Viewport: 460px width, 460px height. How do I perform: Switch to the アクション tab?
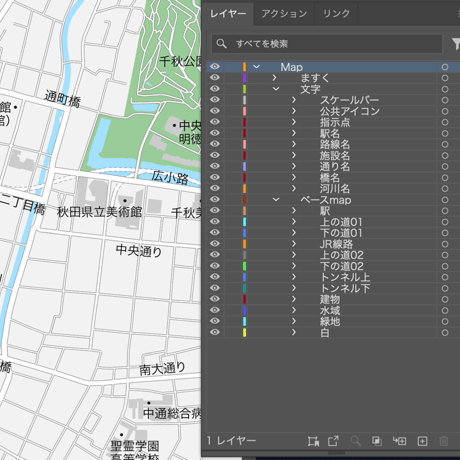point(284,14)
